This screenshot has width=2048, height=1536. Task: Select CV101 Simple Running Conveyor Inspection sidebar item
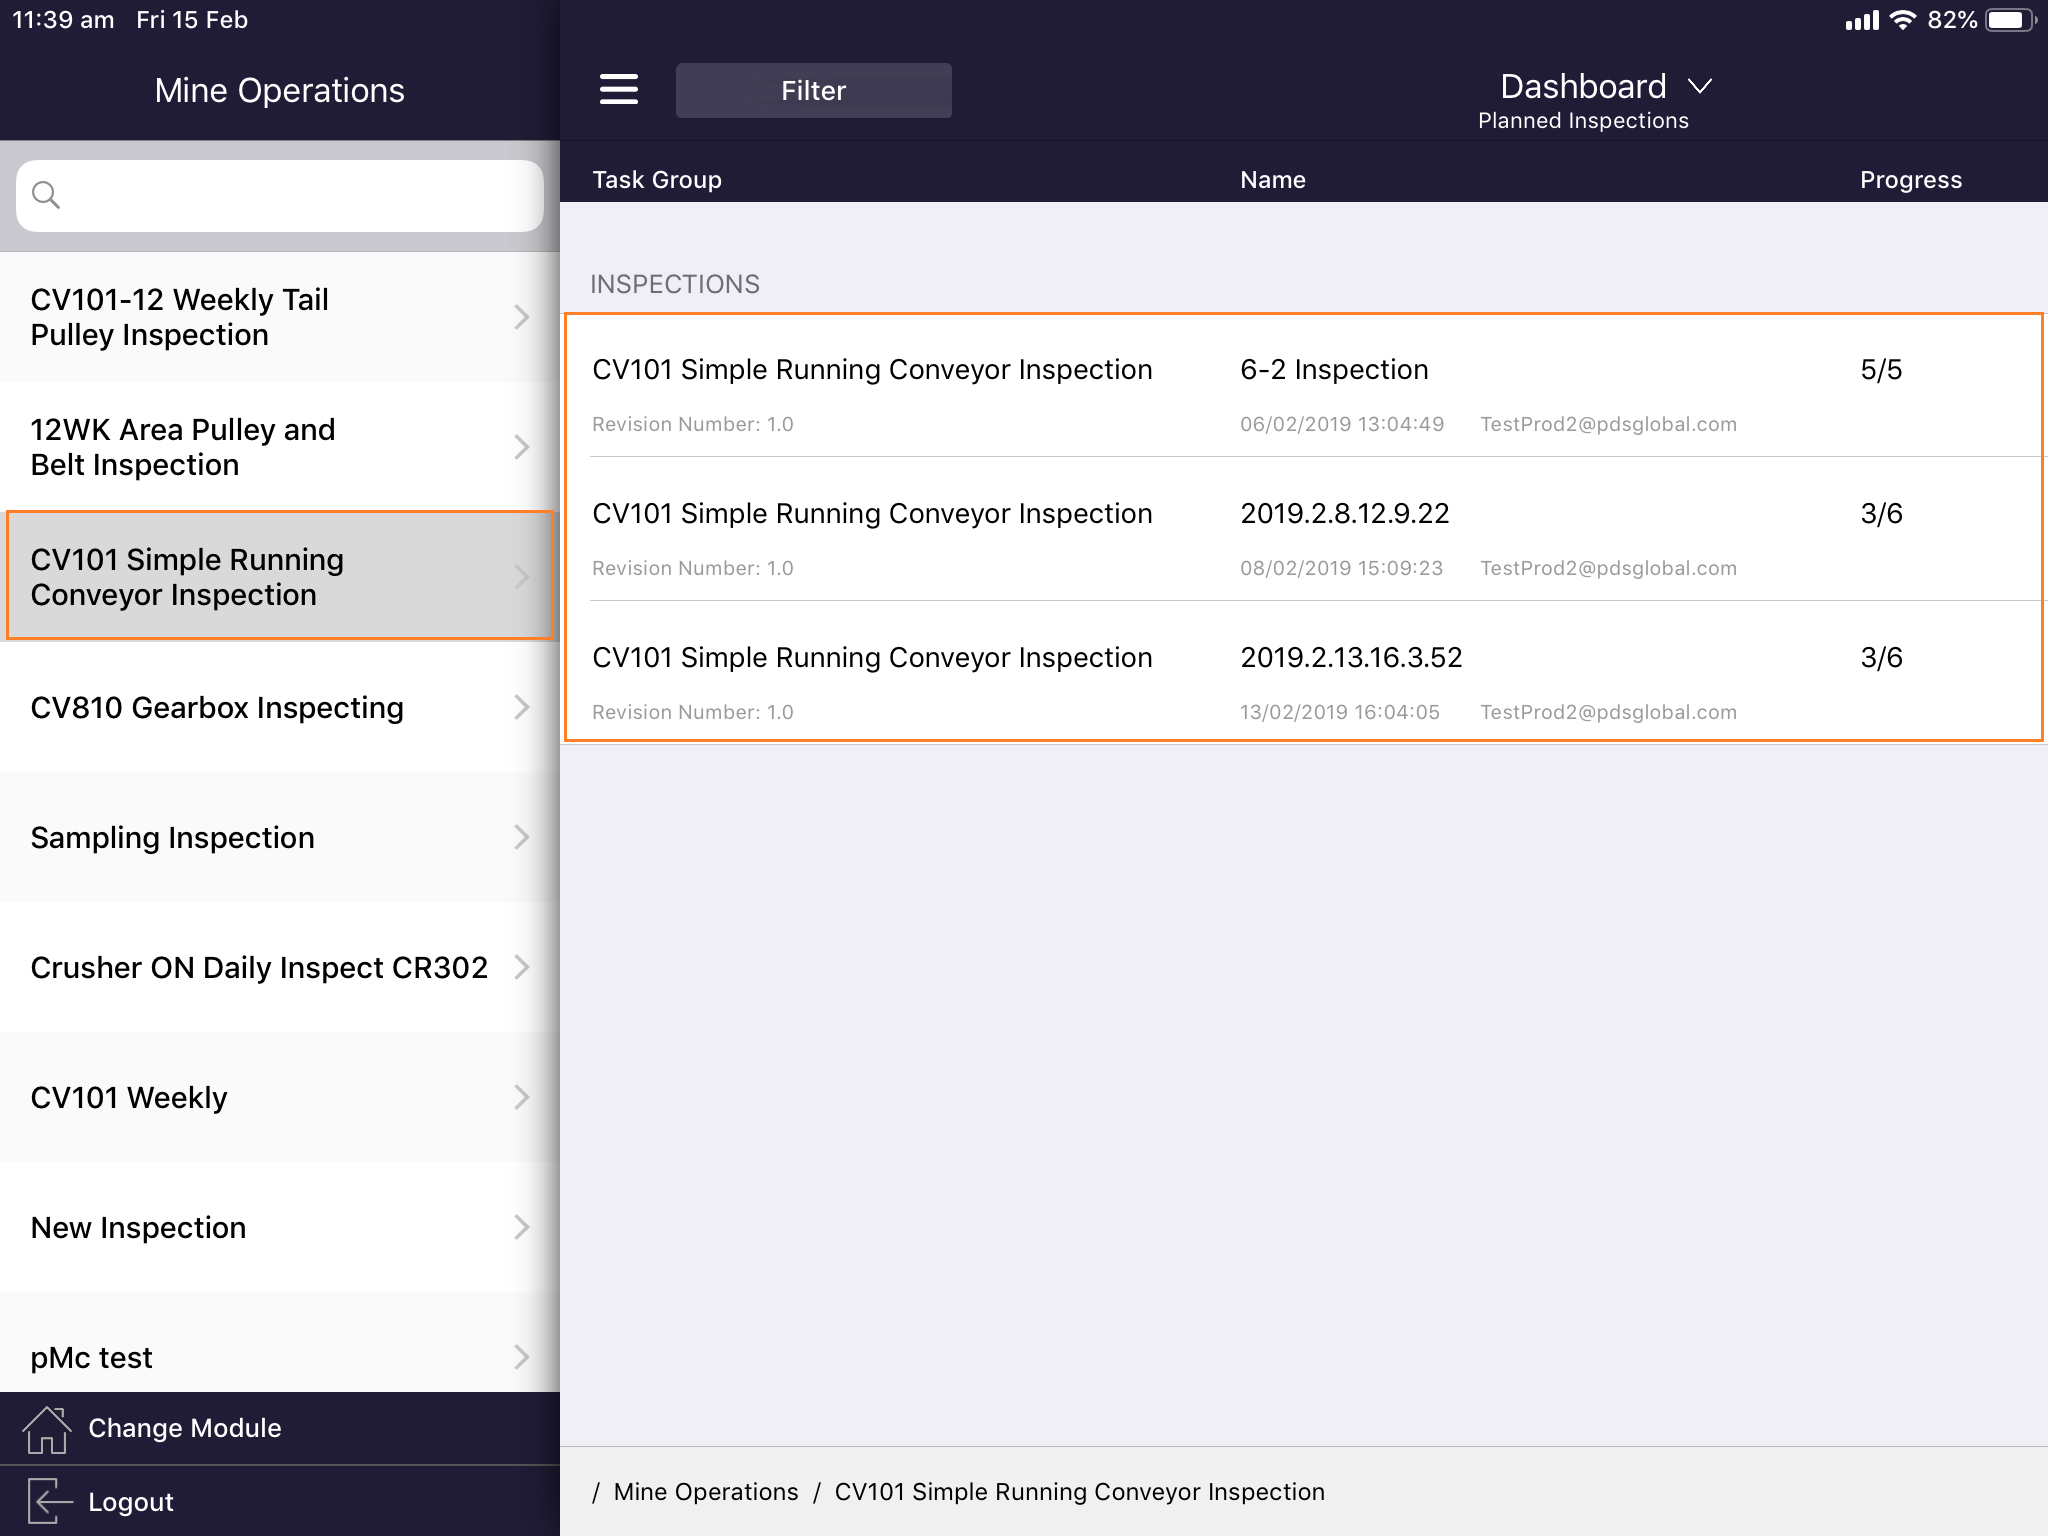point(280,576)
